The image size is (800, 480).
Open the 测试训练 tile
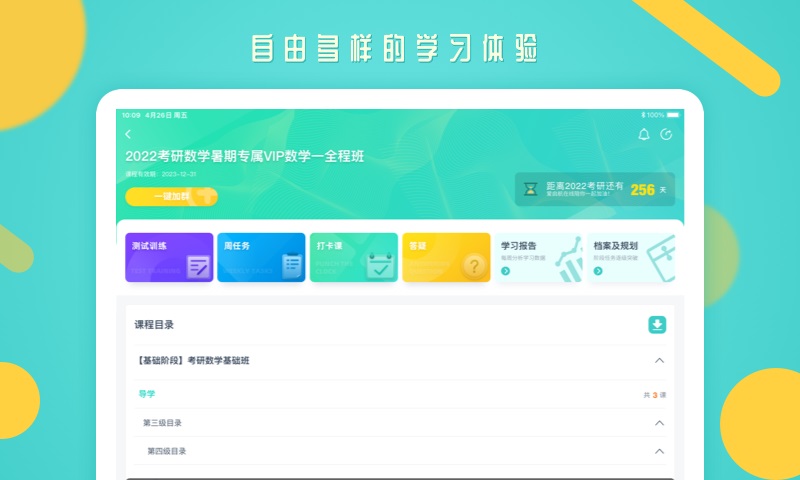(x=169, y=258)
